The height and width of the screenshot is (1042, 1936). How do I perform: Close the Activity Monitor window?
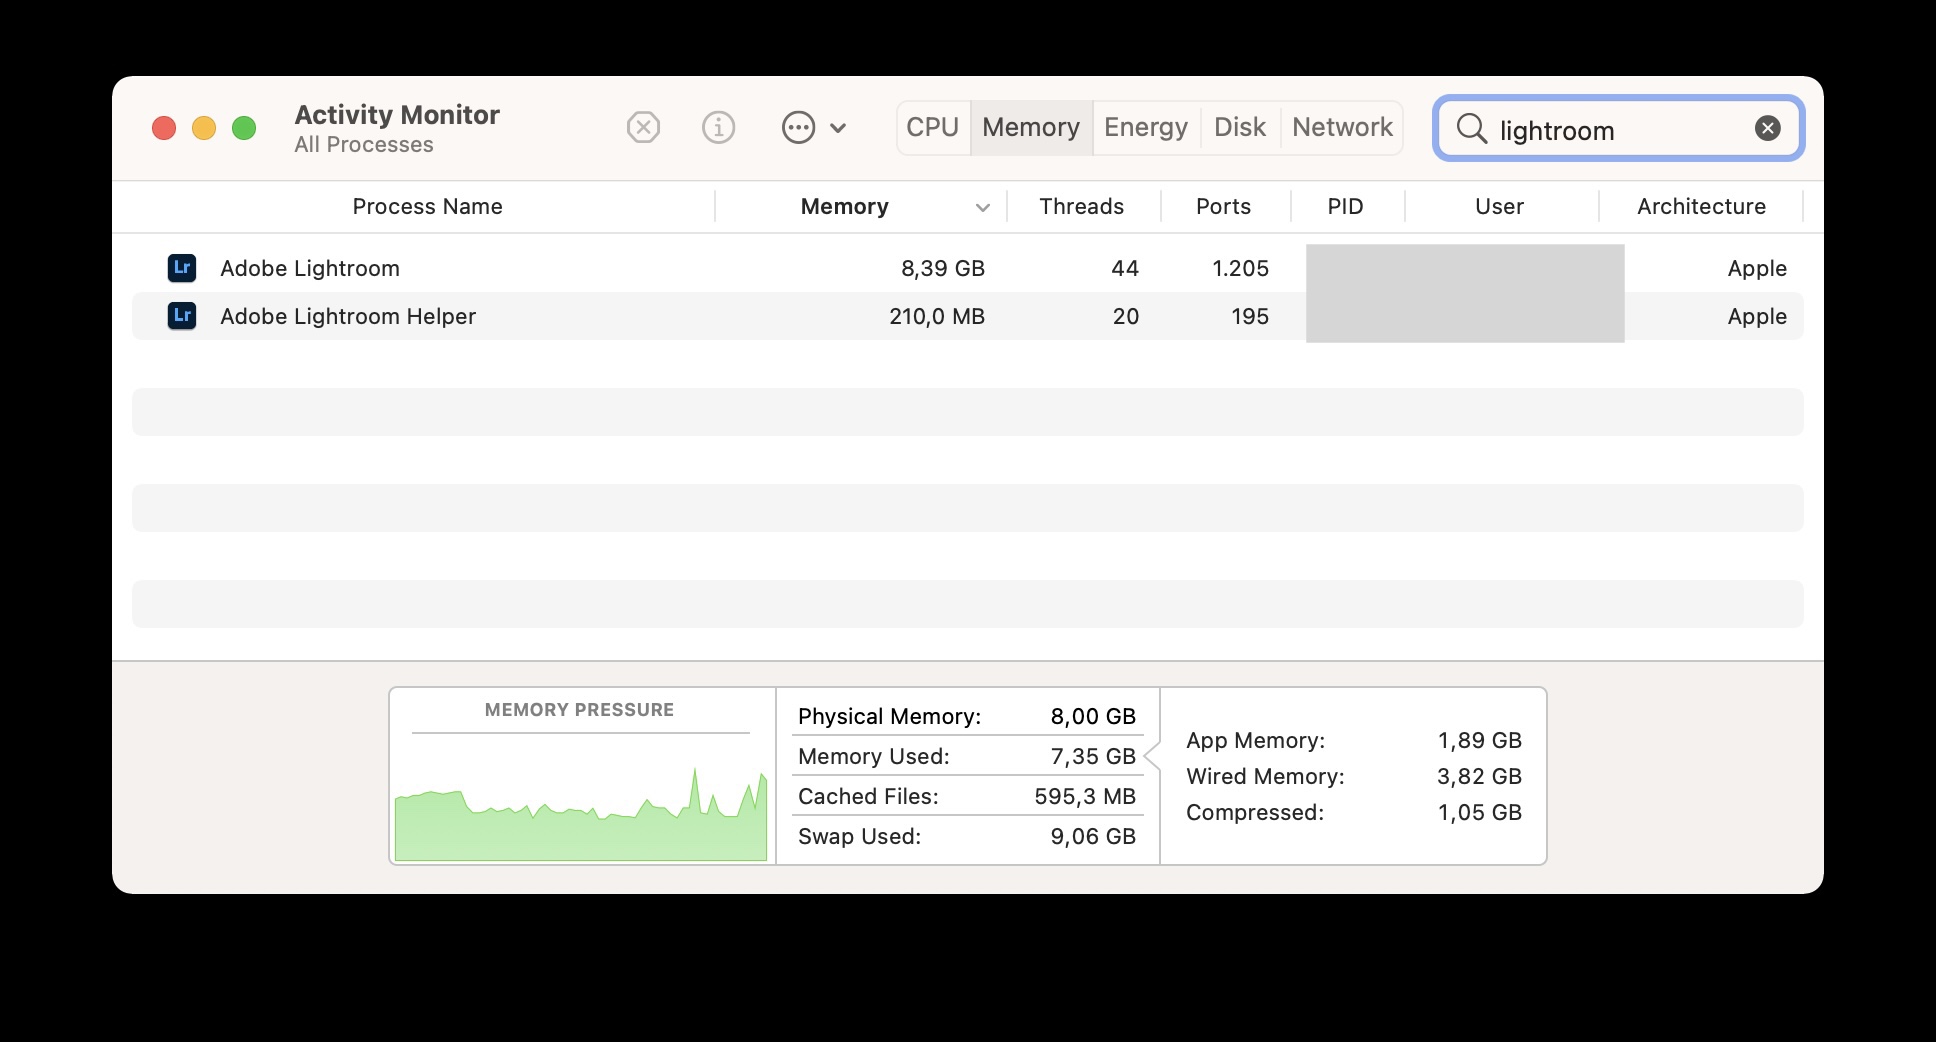pyautogui.click(x=164, y=128)
